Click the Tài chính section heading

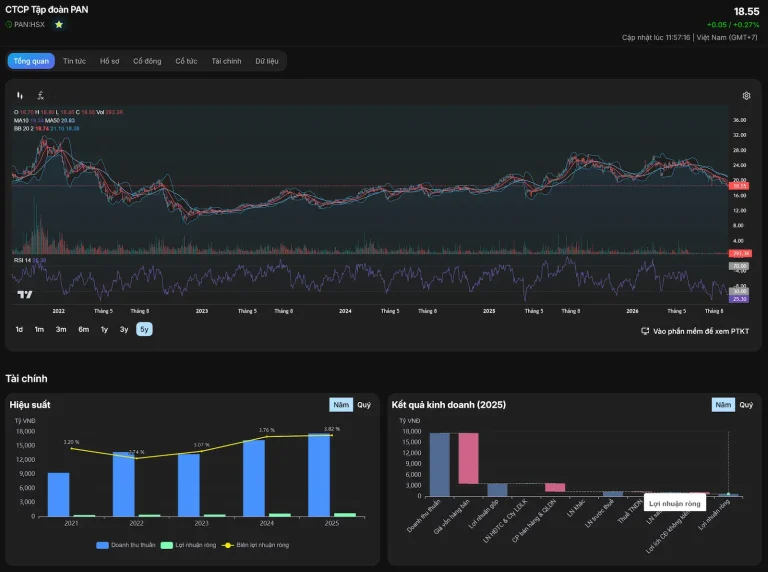tap(26, 379)
